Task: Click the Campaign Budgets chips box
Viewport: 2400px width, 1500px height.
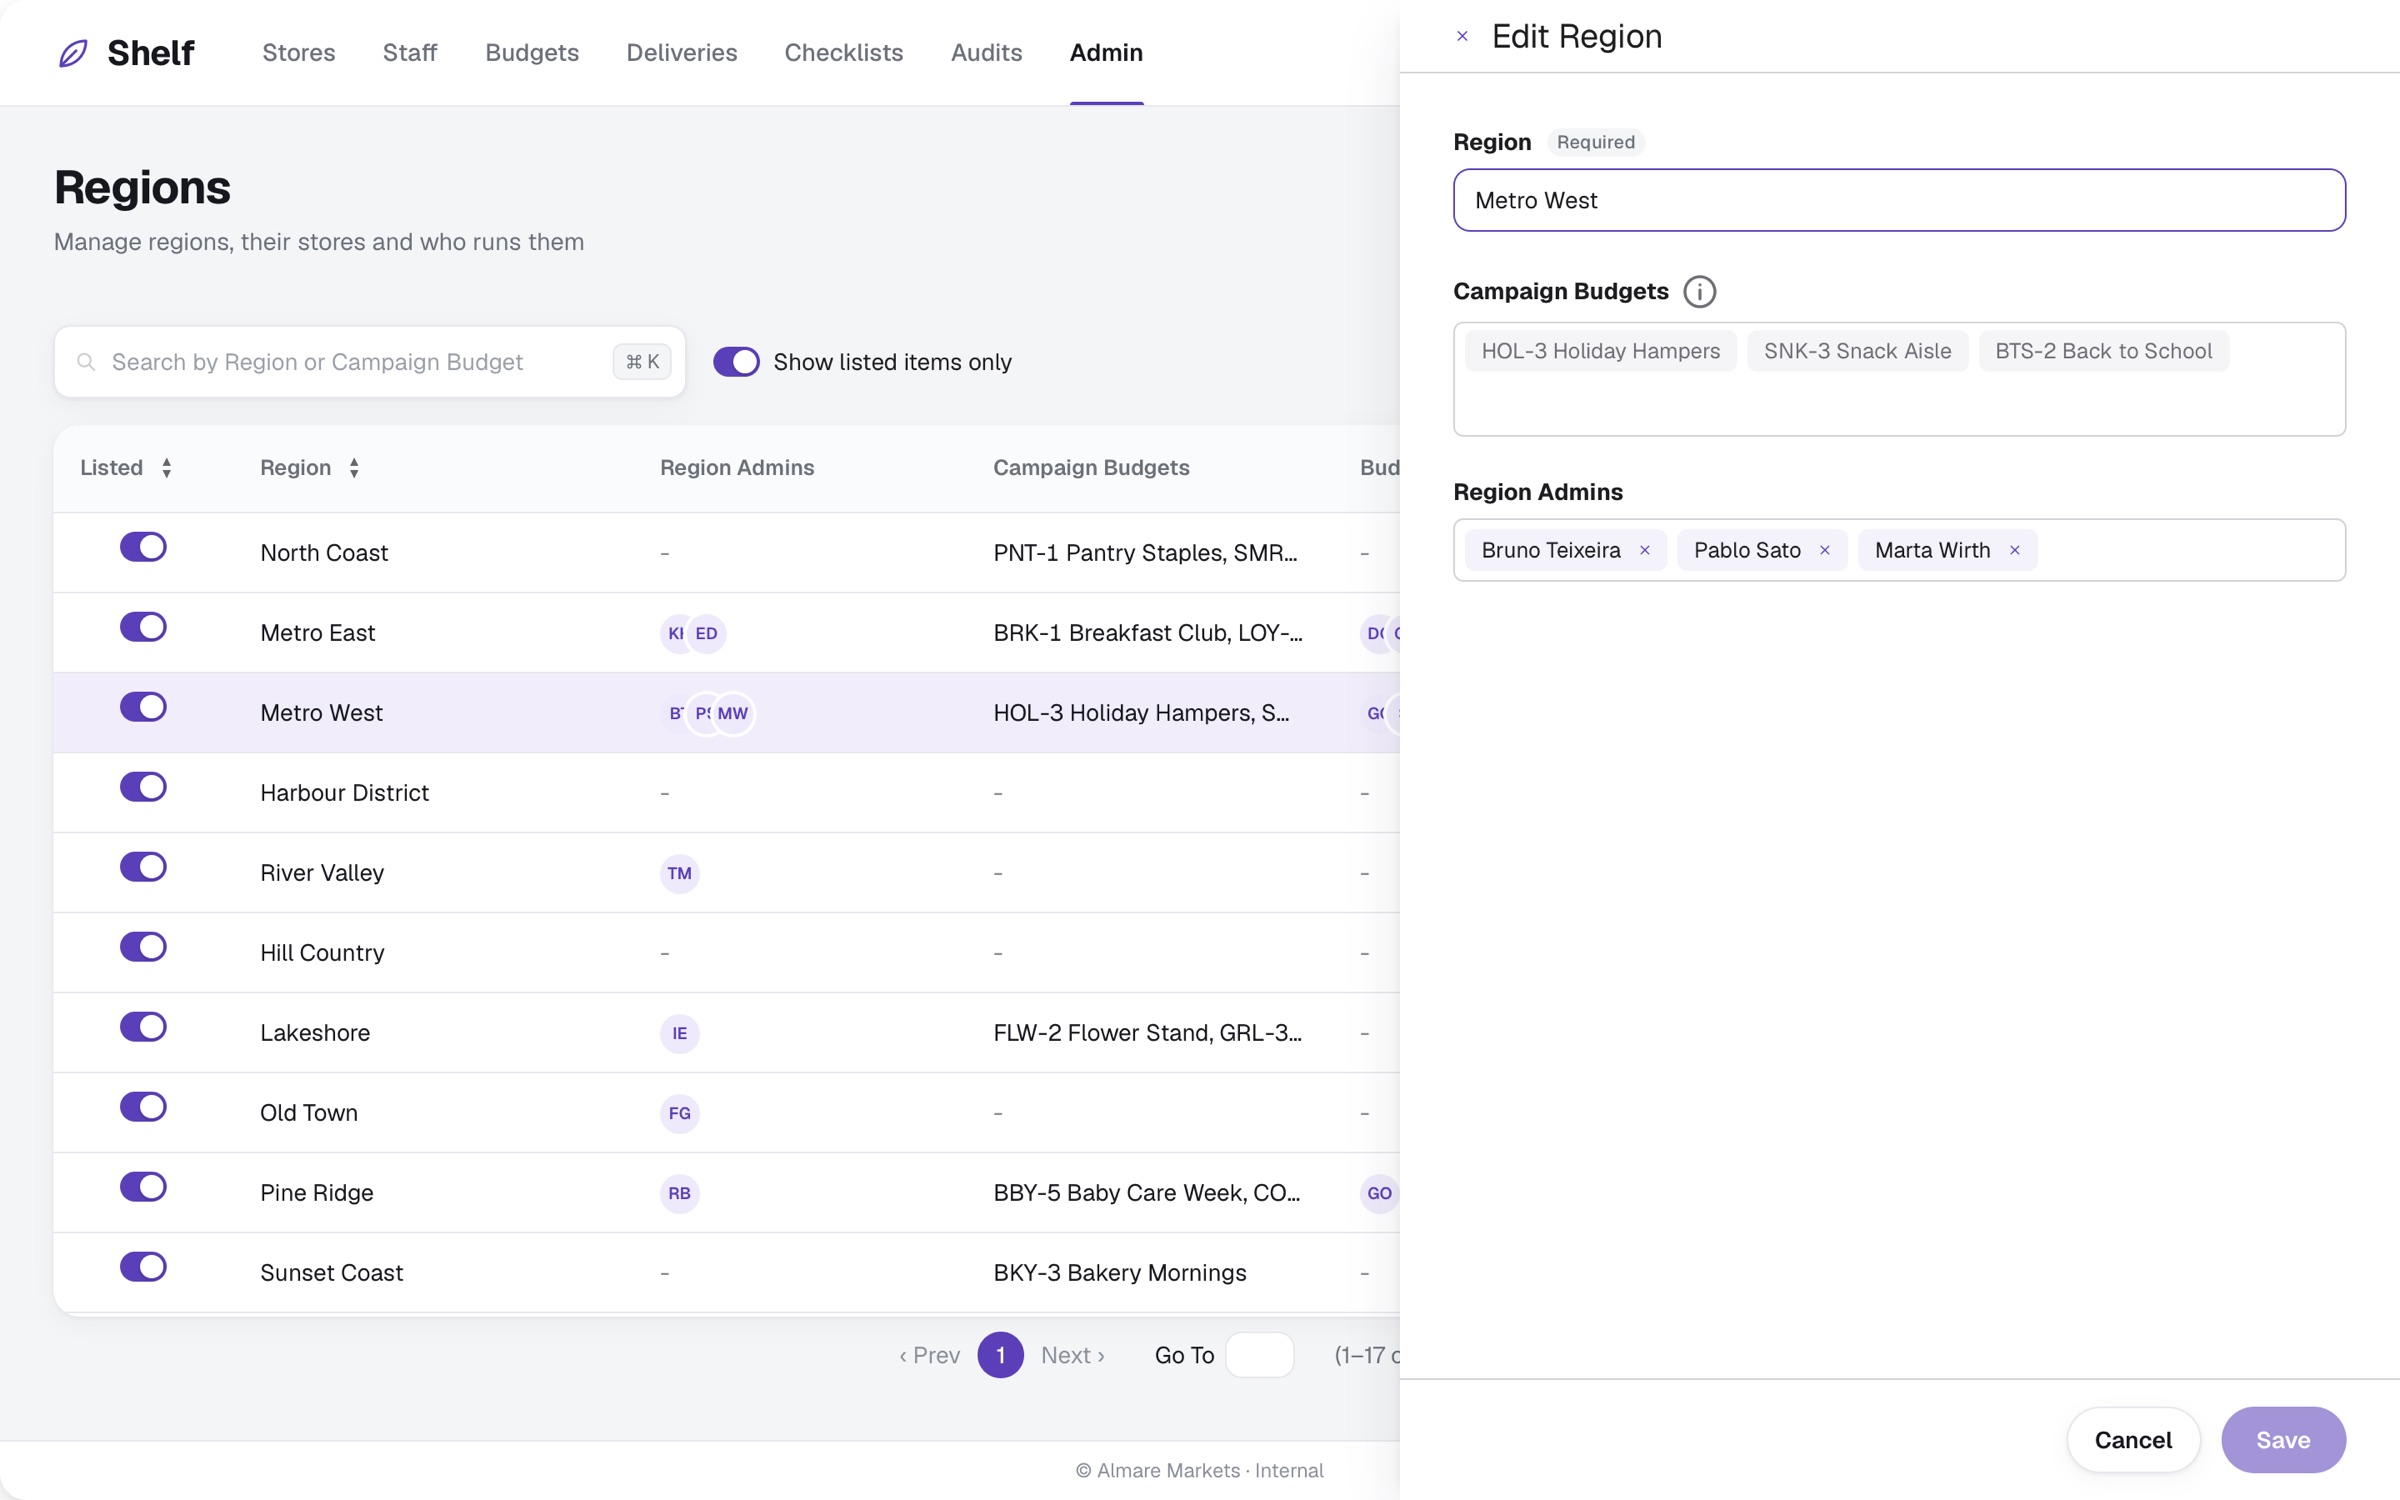Action: 1899,379
